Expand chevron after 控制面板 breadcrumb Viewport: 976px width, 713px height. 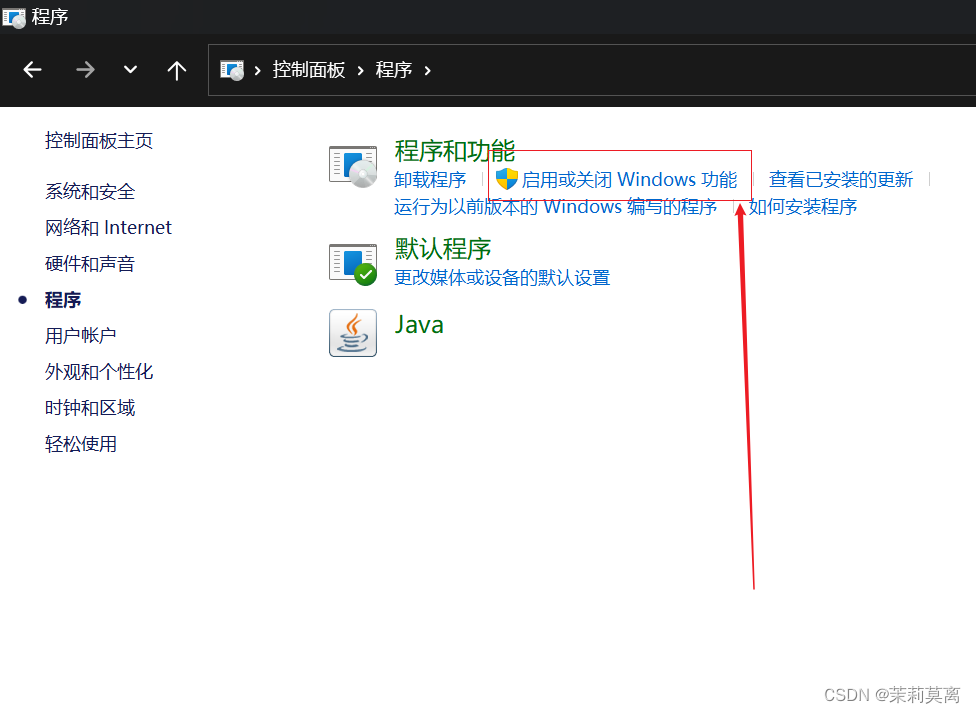point(360,70)
